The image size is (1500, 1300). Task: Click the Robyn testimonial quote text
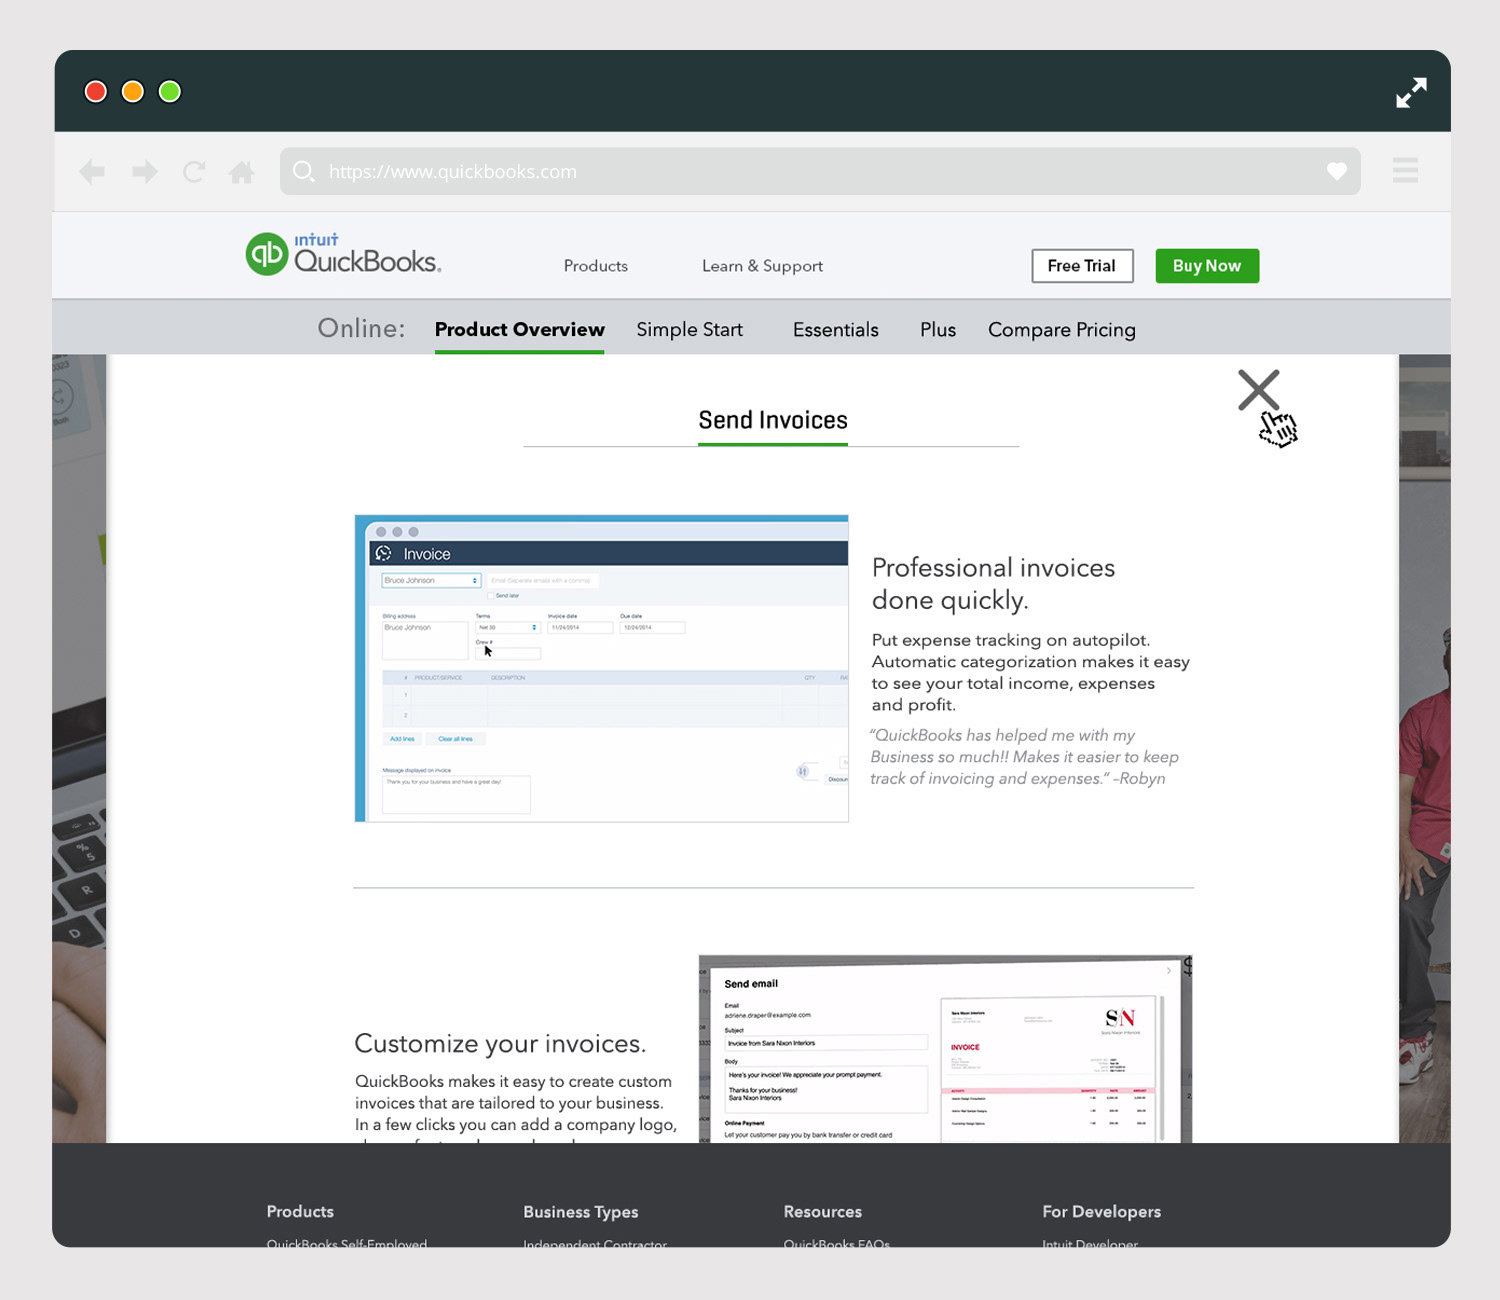pyautogui.click(x=1024, y=757)
